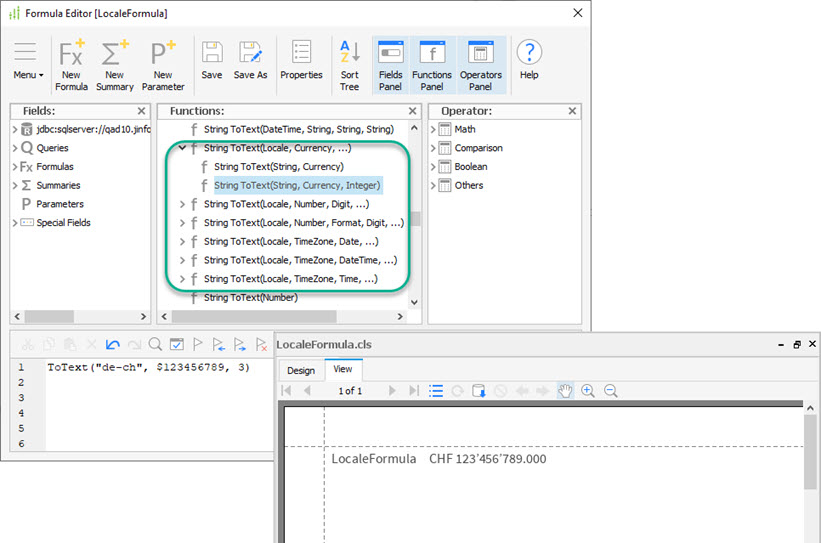Switch to the Design tab
821x543 pixels.
[x=301, y=370]
